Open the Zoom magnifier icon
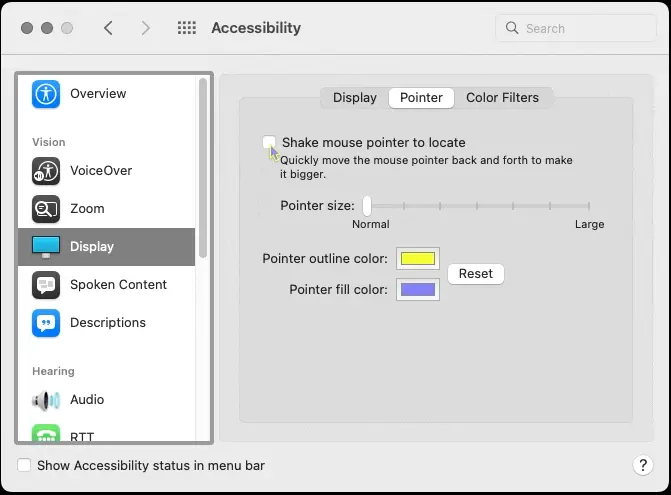This screenshot has height=495, width=671. 46,209
